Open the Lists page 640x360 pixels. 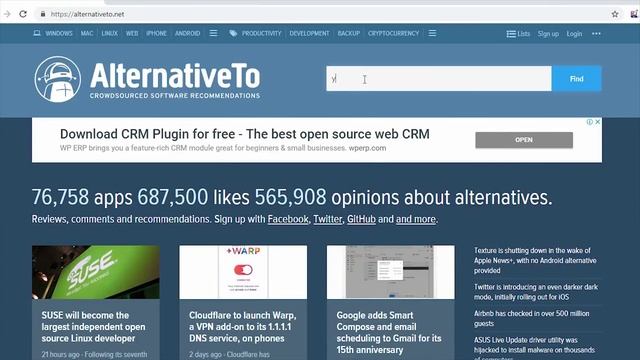tap(518, 34)
